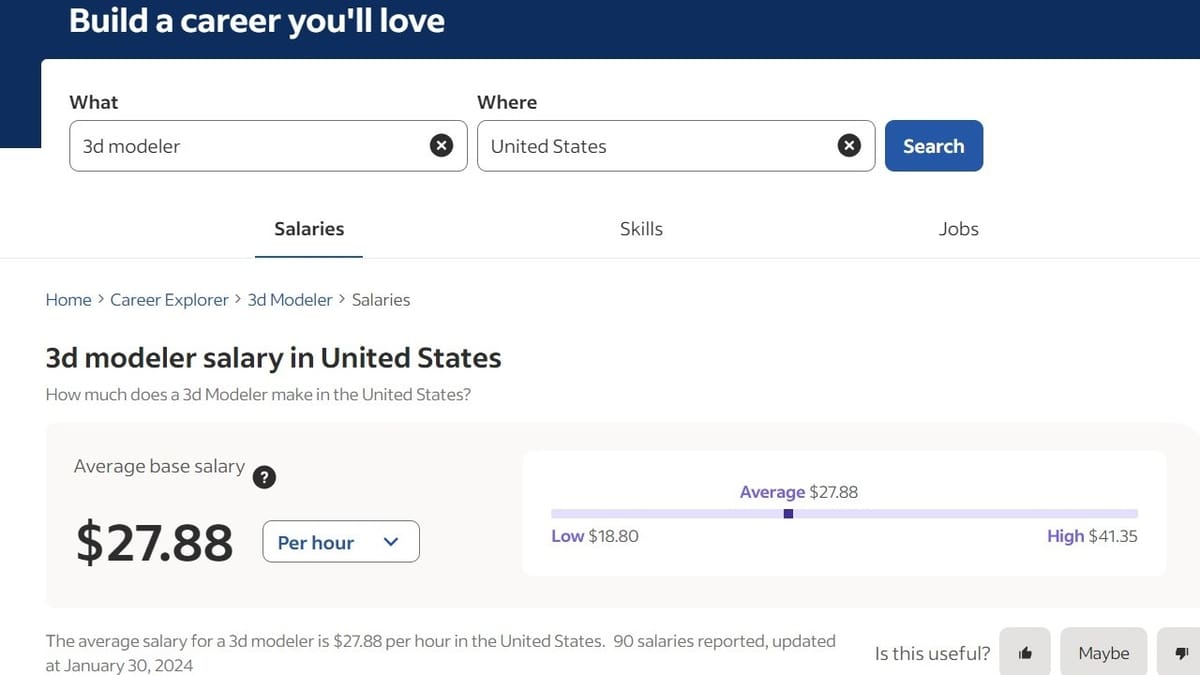Select the Home breadcrumb link
The height and width of the screenshot is (675, 1200).
coord(68,299)
